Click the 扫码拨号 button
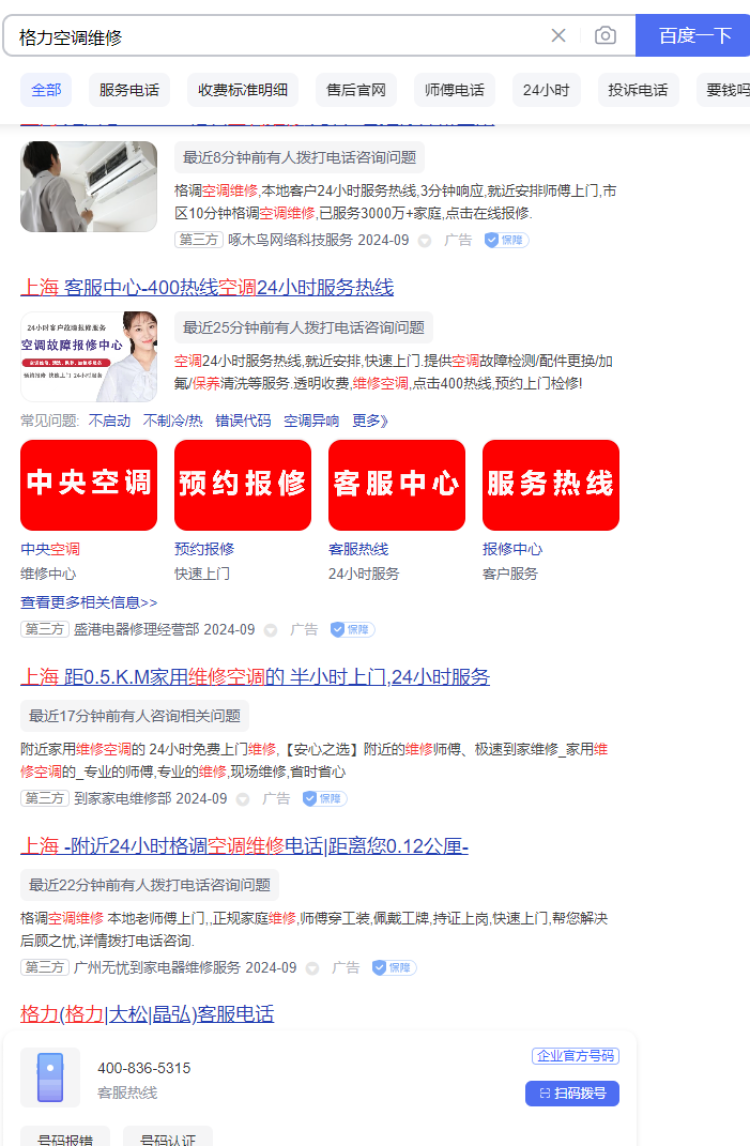Viewport: 750px width, 1146px height. 572,1093
